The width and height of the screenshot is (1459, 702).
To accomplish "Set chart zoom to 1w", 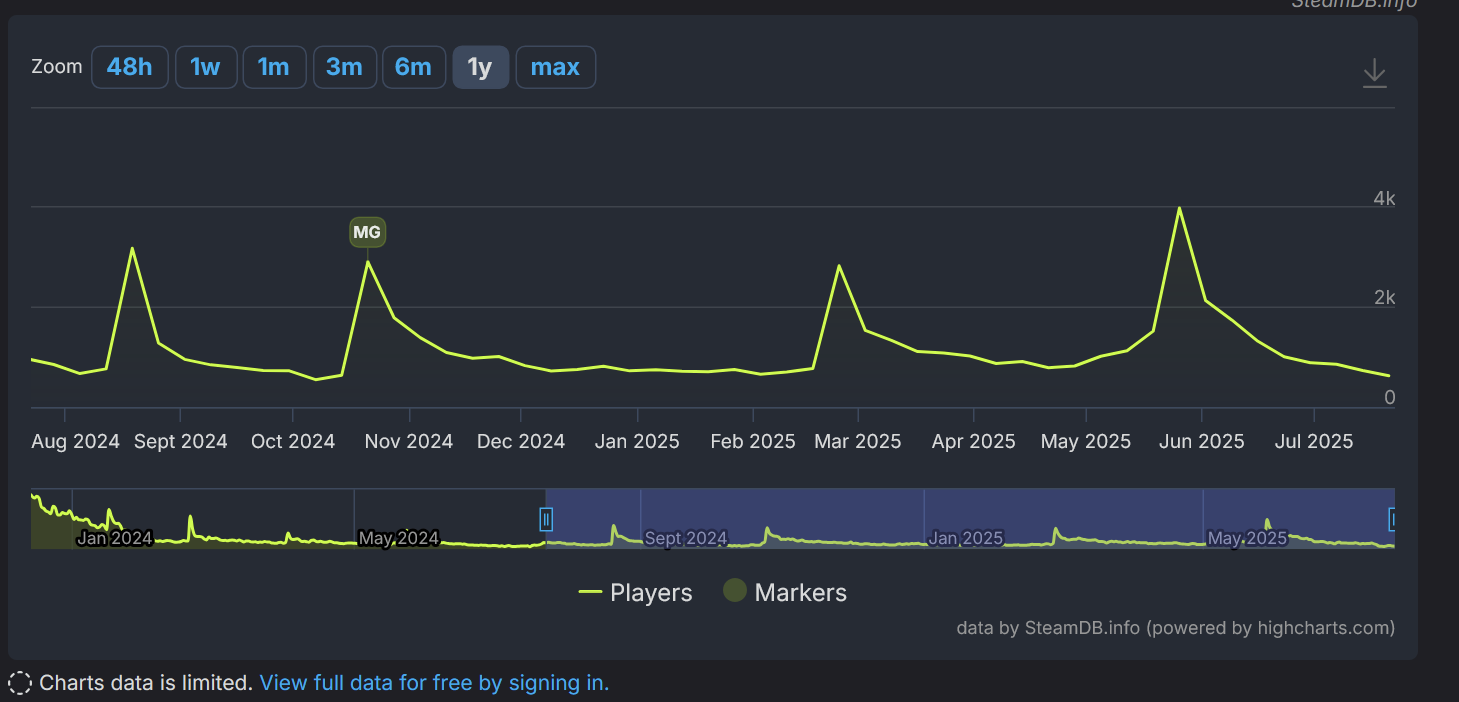I will coord(205,67).
